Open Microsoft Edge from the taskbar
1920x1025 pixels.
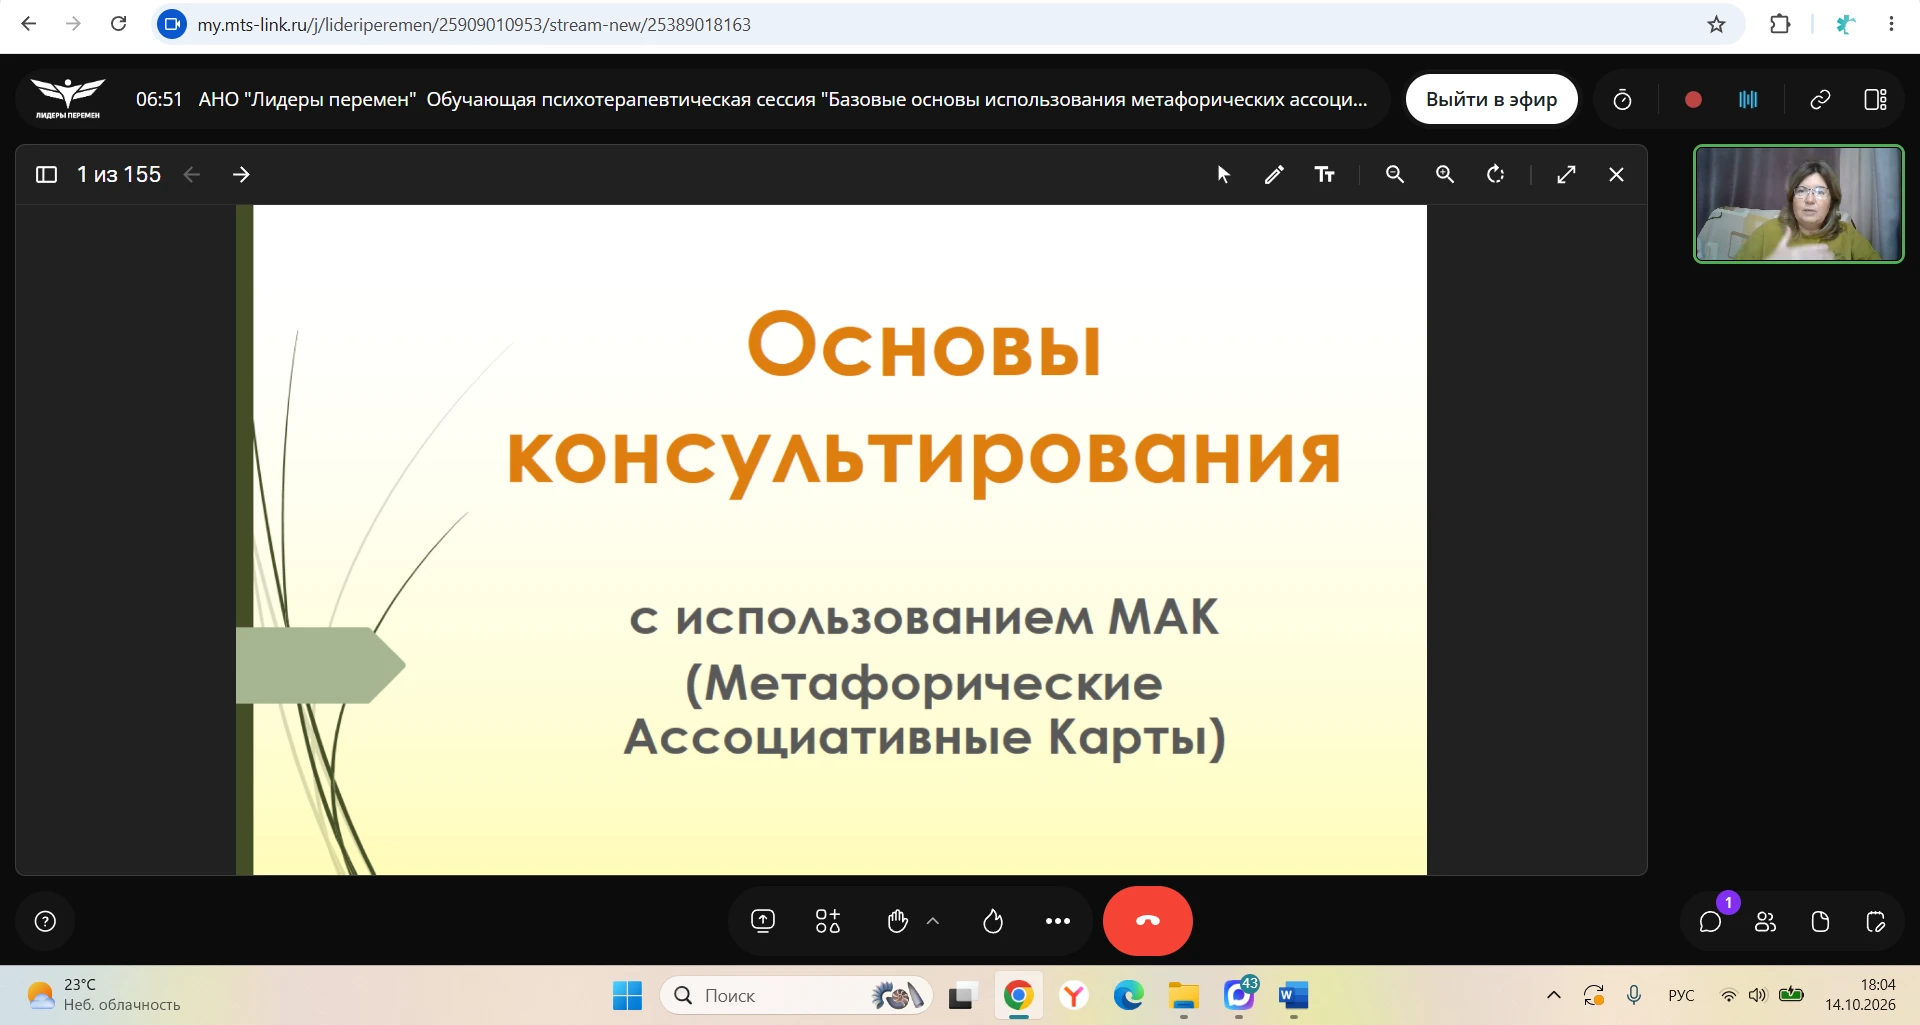click(x=1128, y=995)
